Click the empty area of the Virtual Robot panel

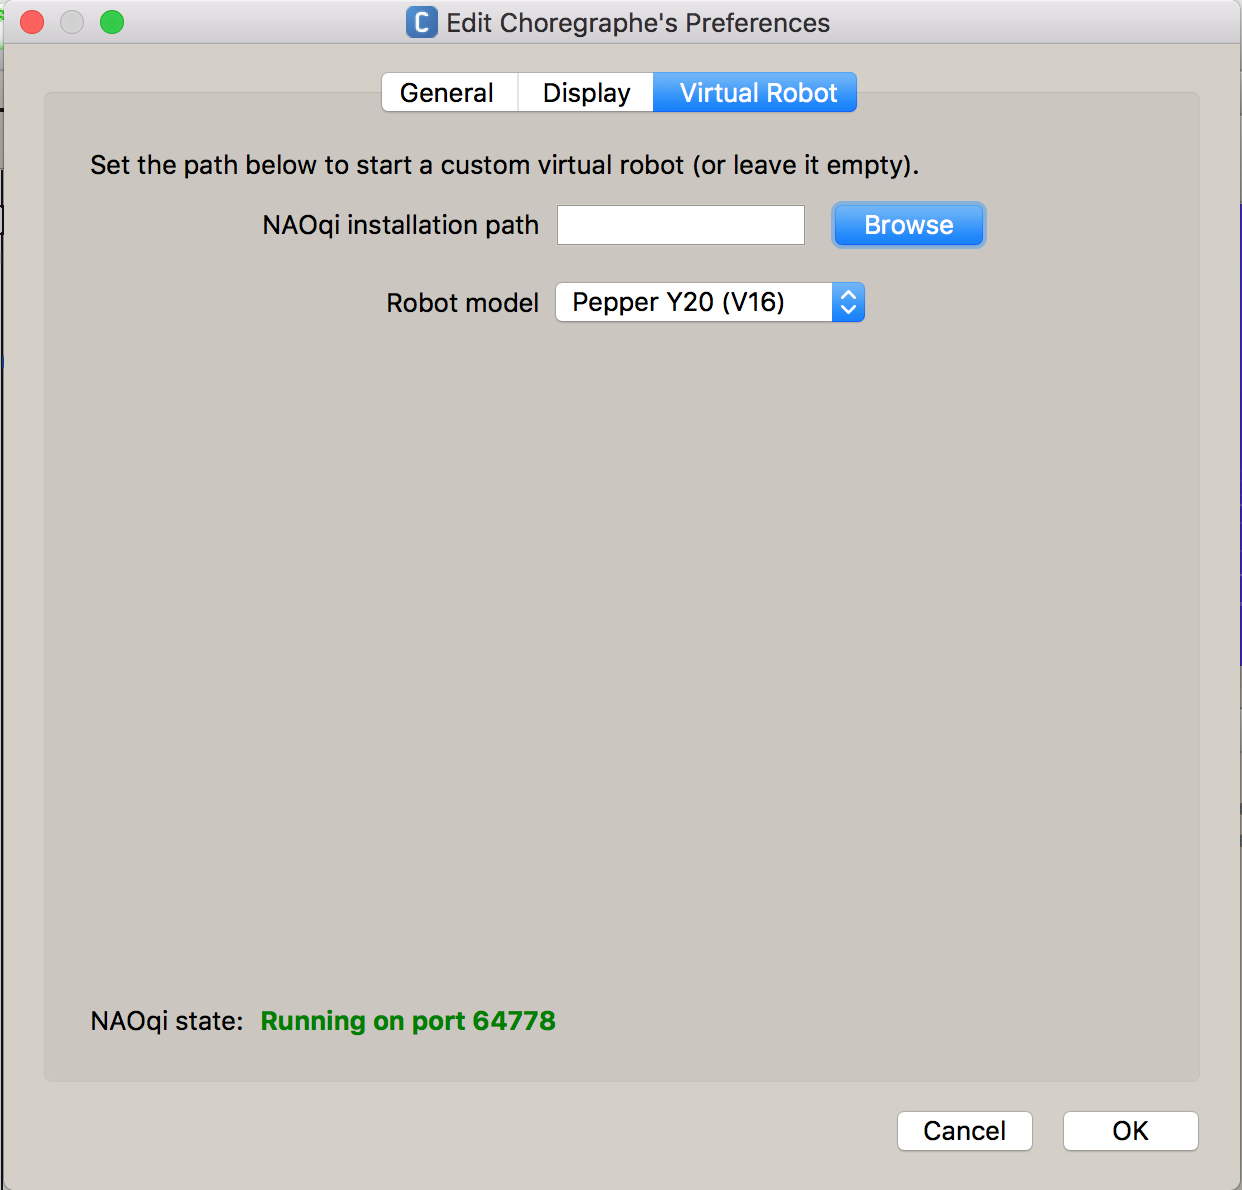[620, 650]
